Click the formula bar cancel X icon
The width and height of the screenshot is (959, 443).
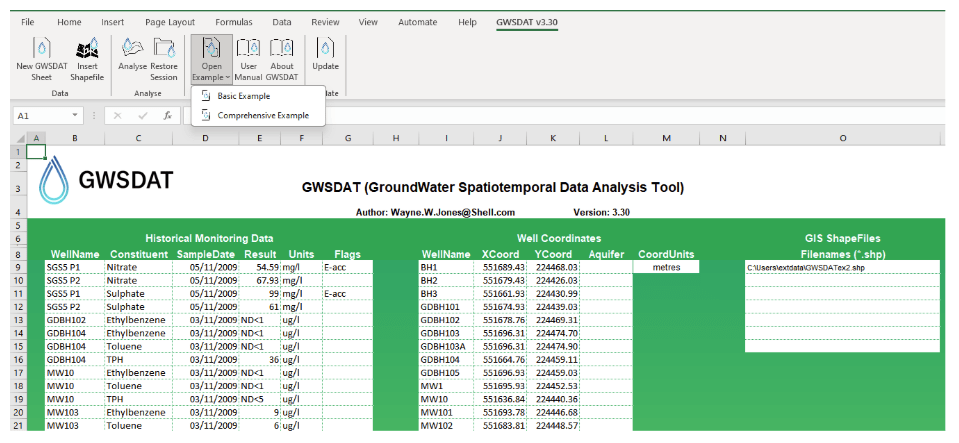point(117,115)
